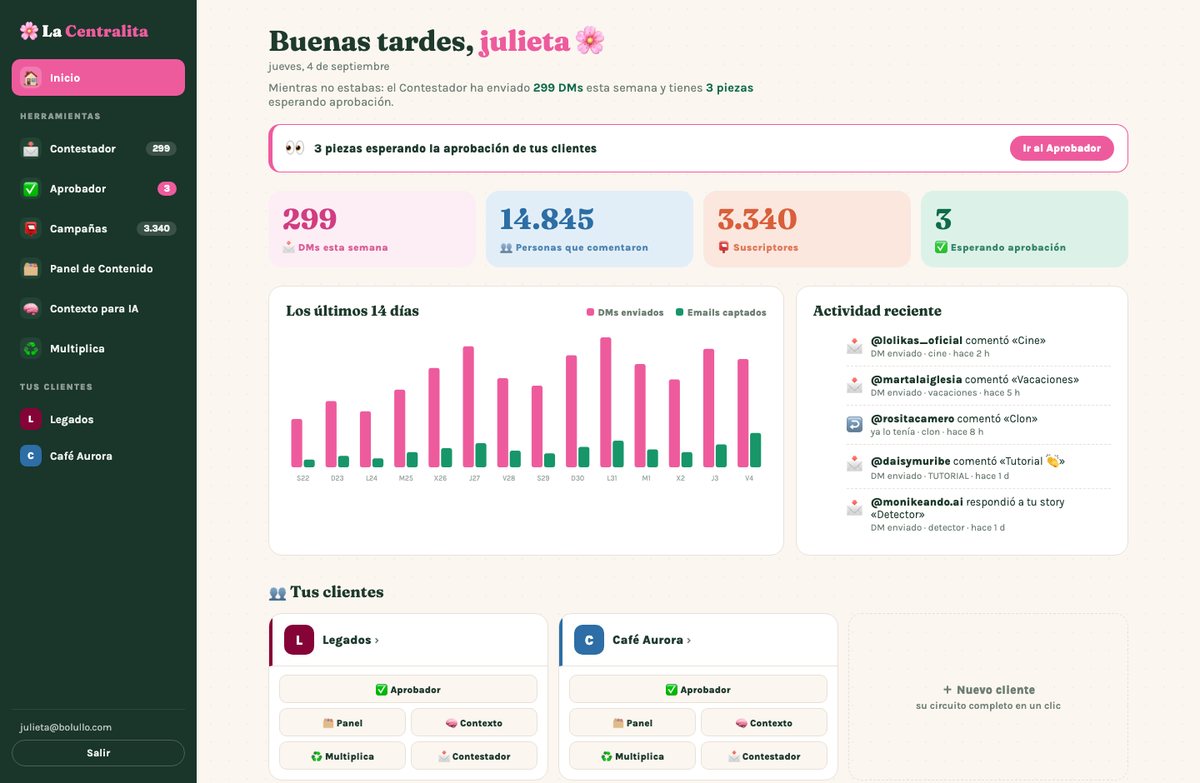Expand the Café Aurora client card header chevron
Screen dimensions: 1200x783
click(x=688, y=640)
